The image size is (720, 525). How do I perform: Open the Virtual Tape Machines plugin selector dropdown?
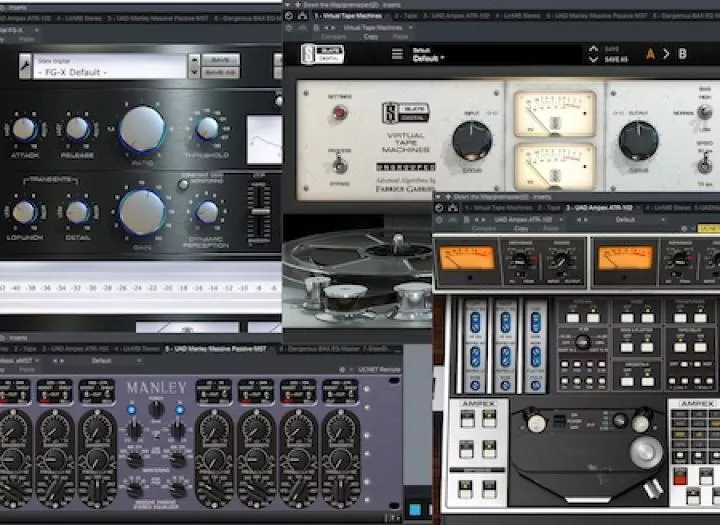point(377,28)
